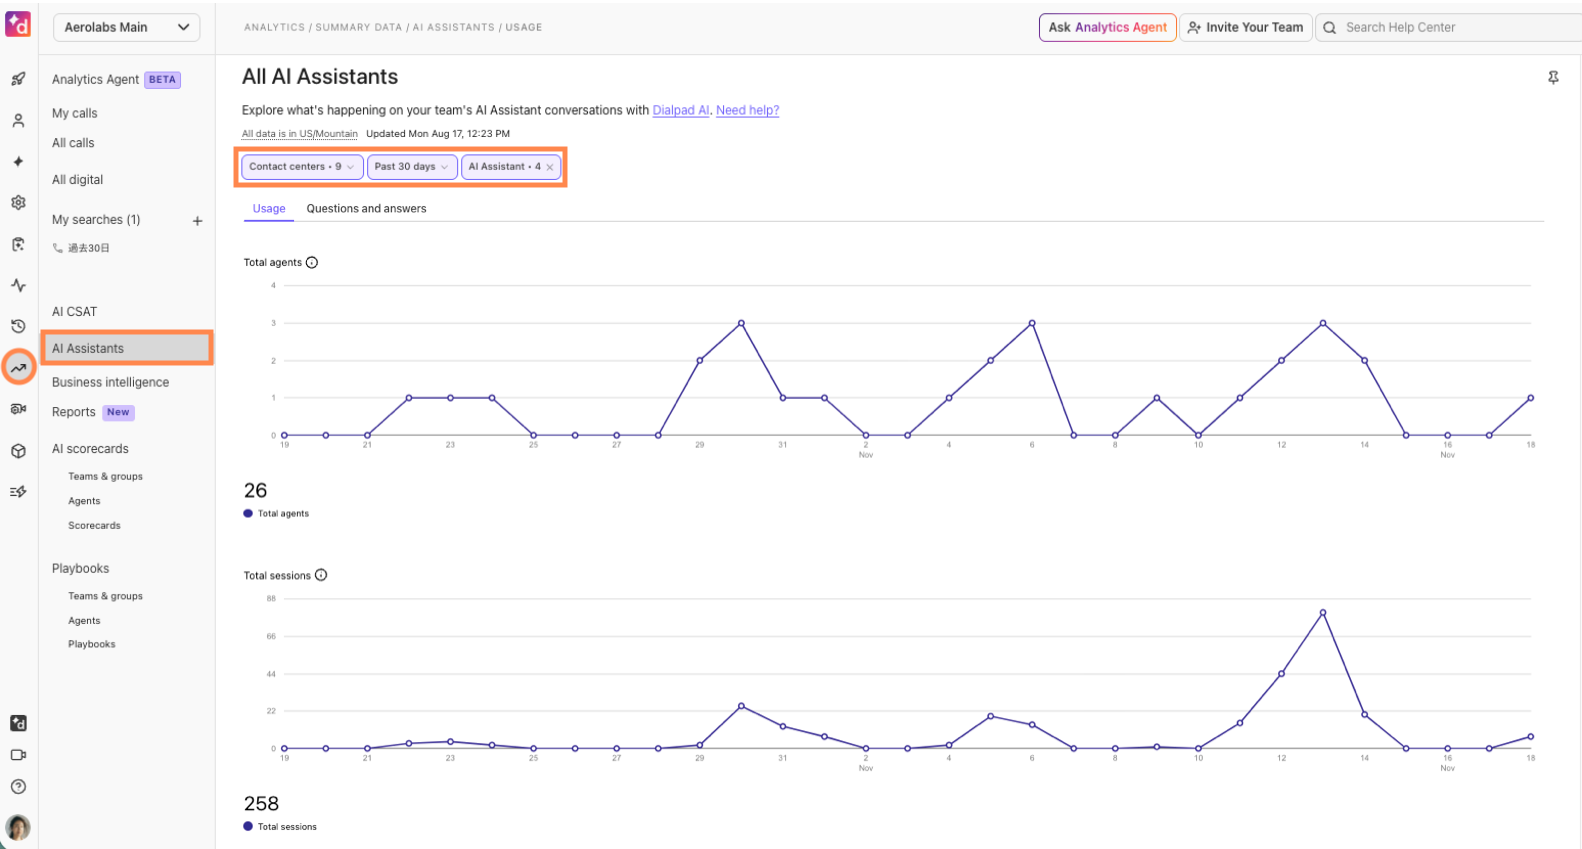
Task: Open the list-with-lightning icon in the sidebar
Action: (x=18, y=492)
